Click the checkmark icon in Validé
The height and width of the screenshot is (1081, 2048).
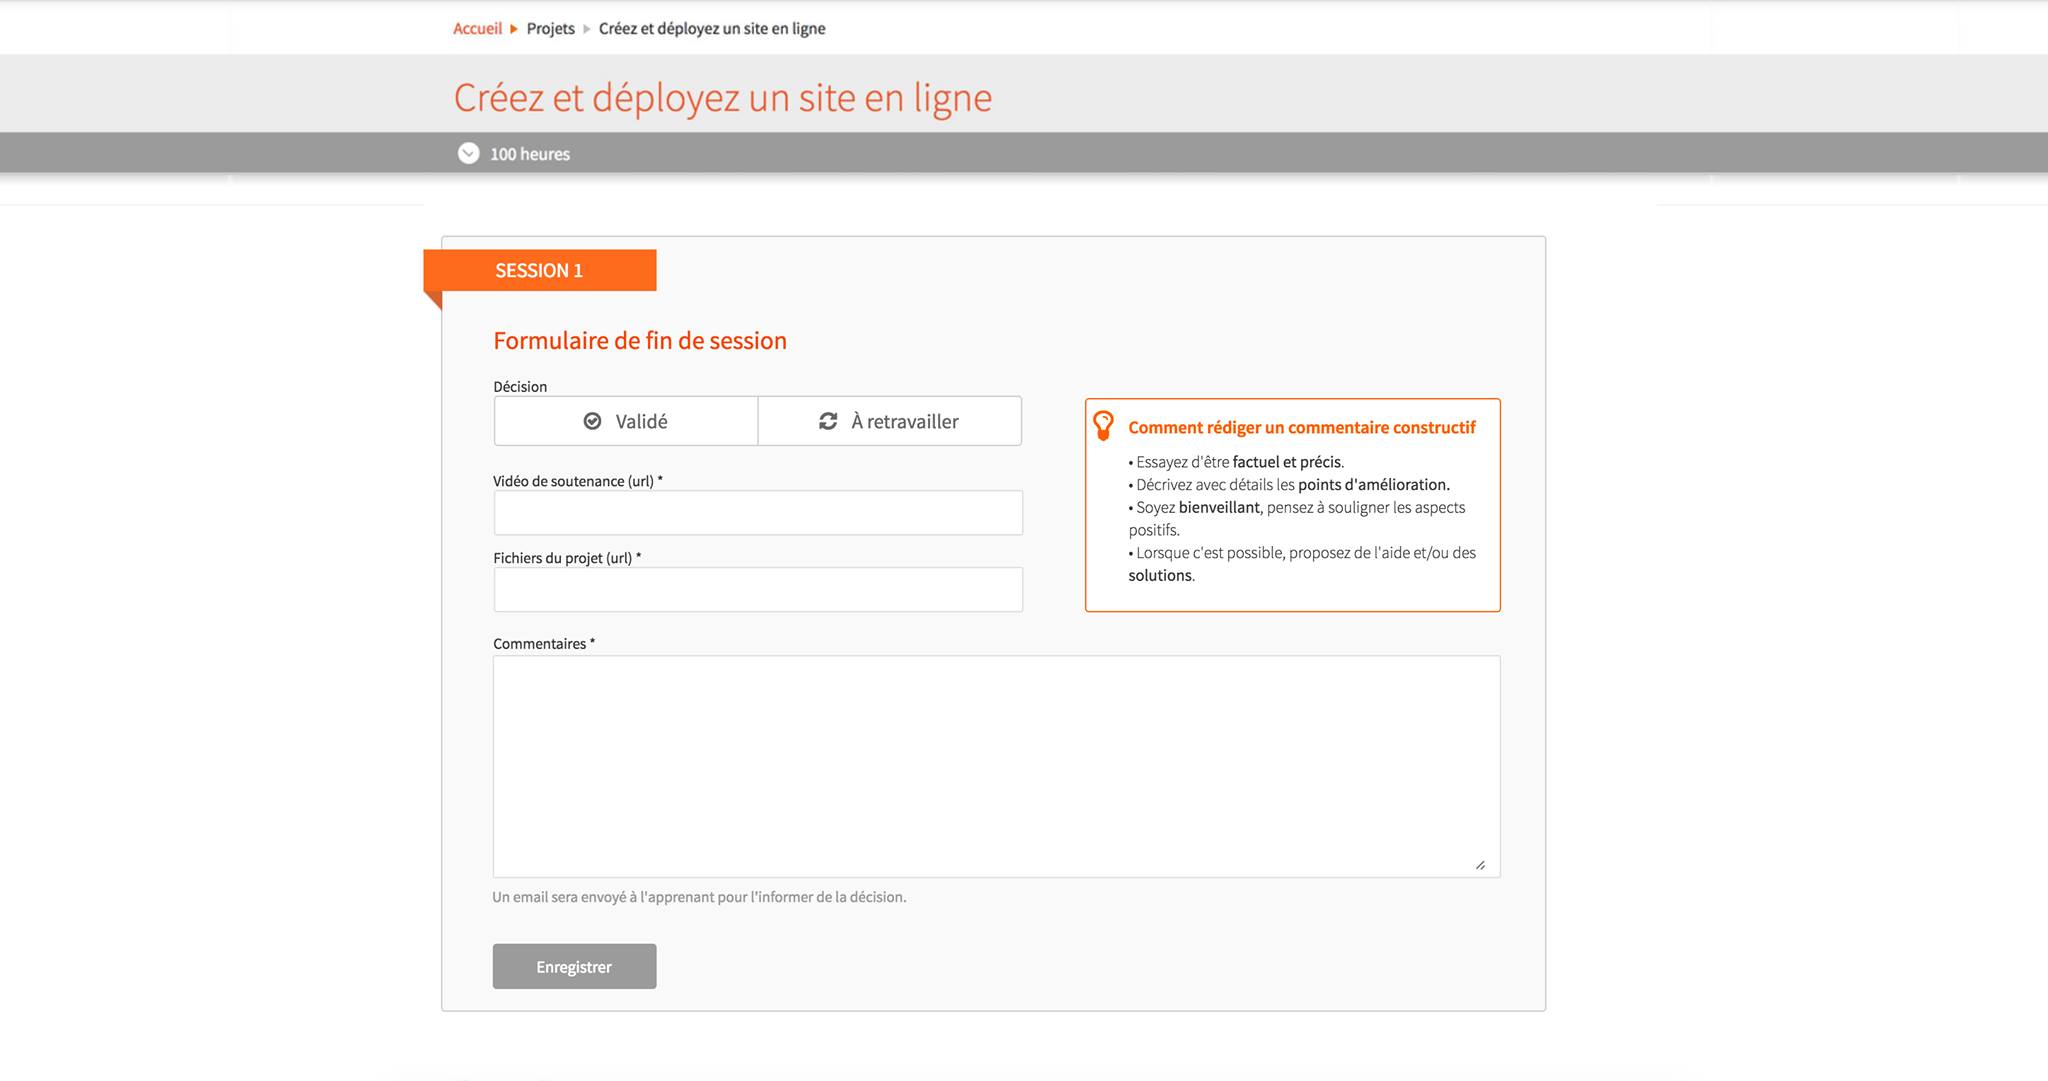coord(592,421)
